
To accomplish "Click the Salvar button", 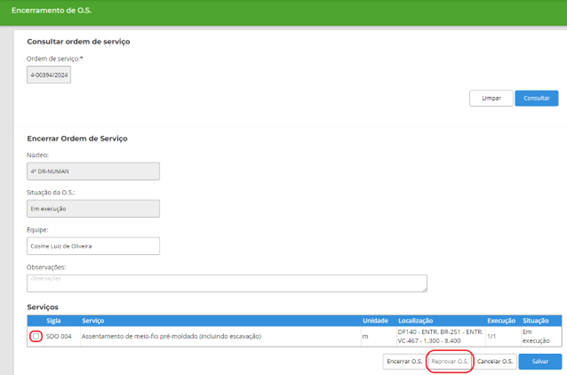I will point(540,361).
